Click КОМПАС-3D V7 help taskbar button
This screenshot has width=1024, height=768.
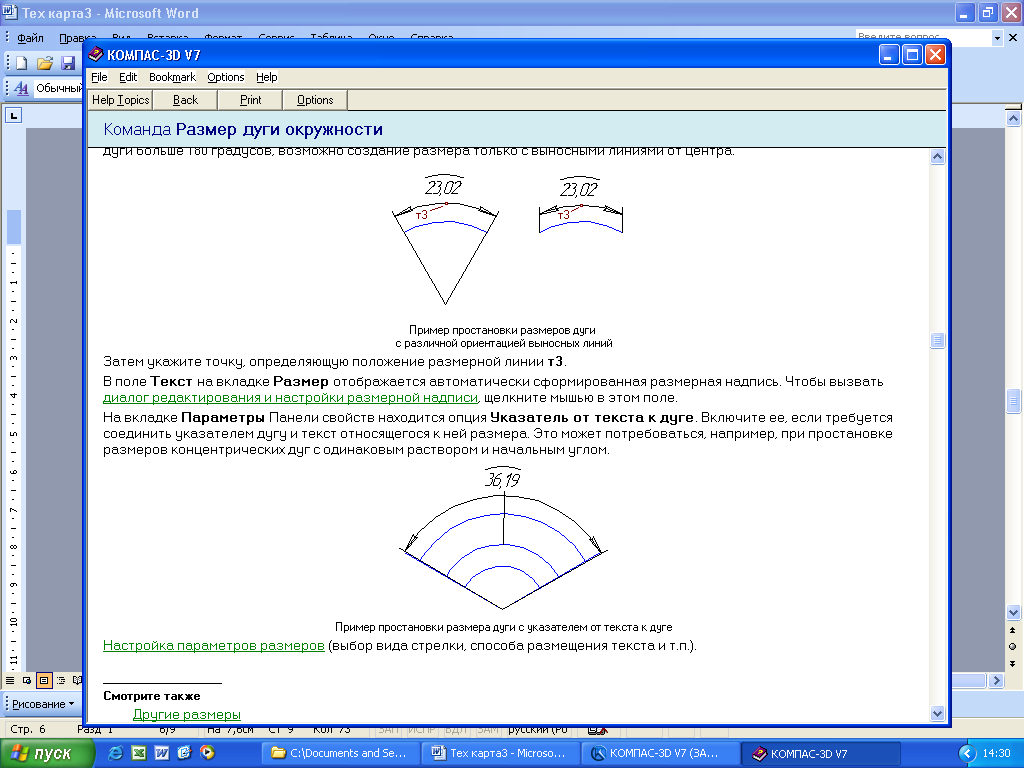point(822,754)
